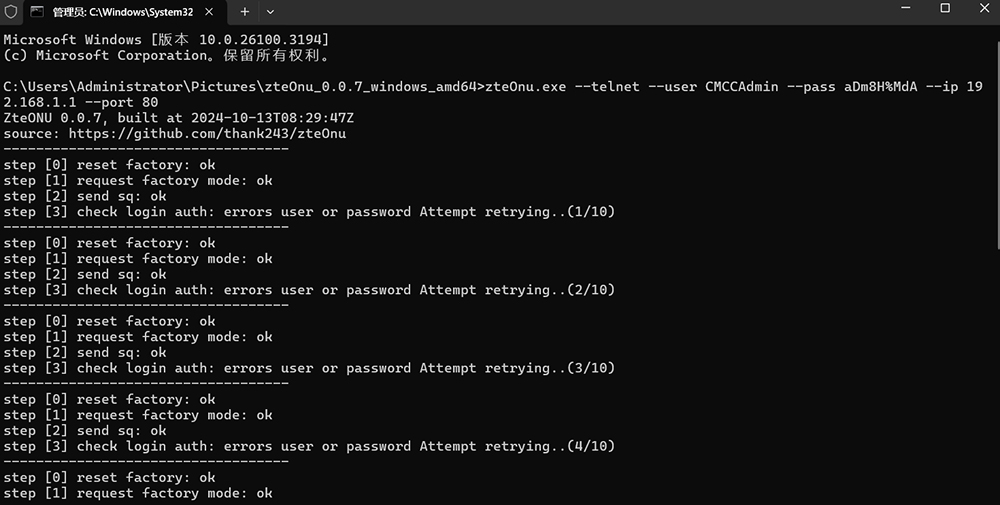Maximize the terminal window
The width and height of the screenshot is (1000, 505).
945,8
